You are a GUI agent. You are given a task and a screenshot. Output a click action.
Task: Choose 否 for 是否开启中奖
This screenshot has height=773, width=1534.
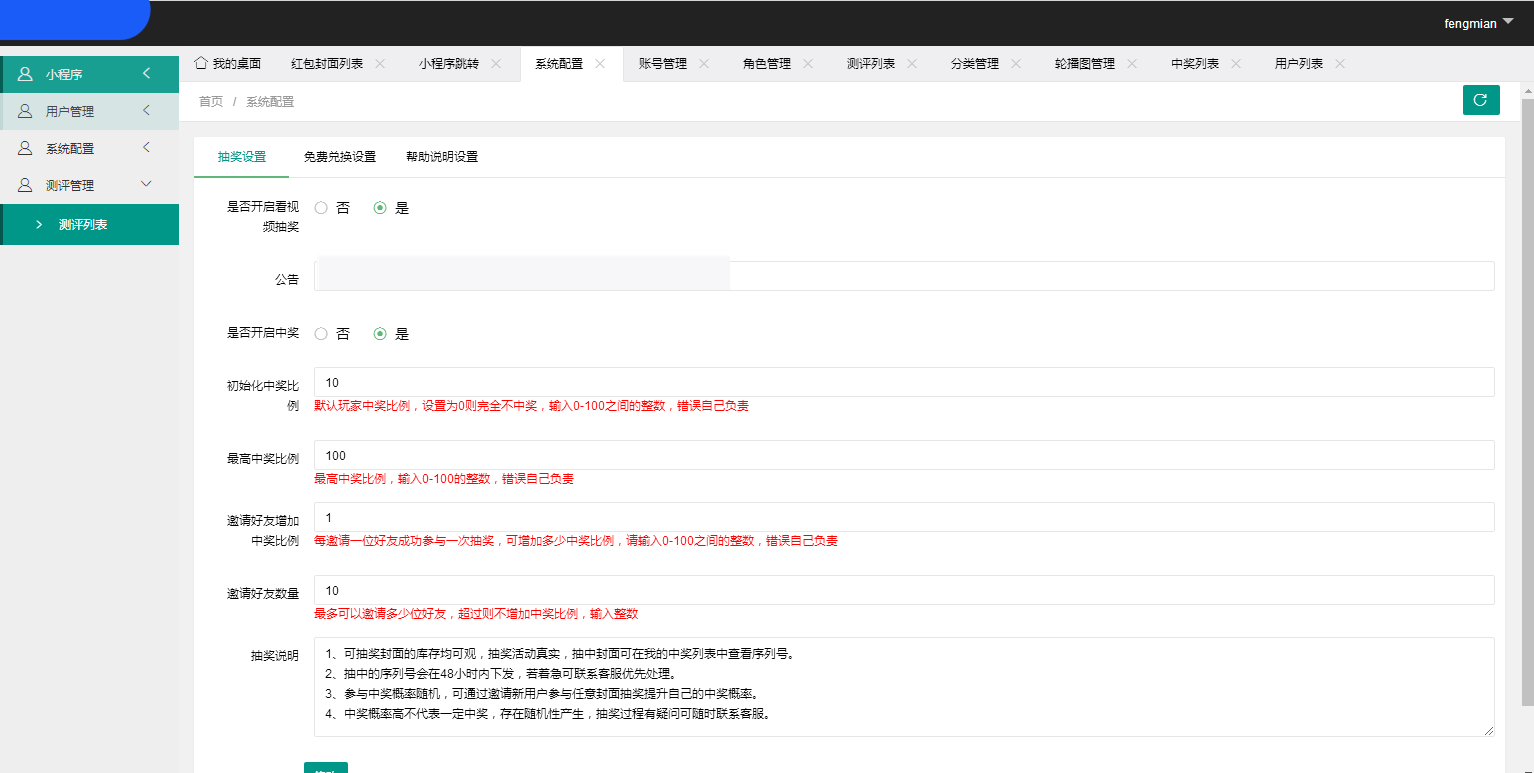[320, 333]
